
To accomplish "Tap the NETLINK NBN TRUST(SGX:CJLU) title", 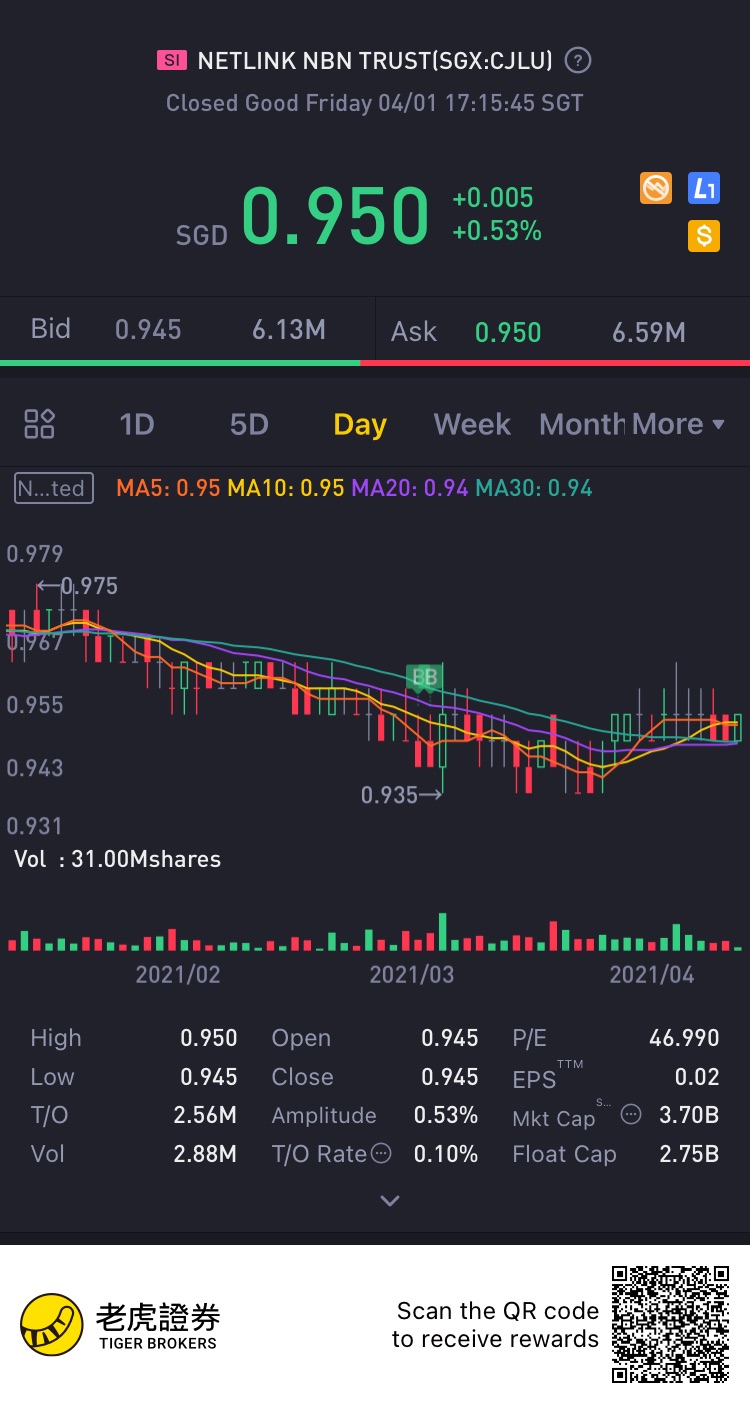I will tap(375, 61).
